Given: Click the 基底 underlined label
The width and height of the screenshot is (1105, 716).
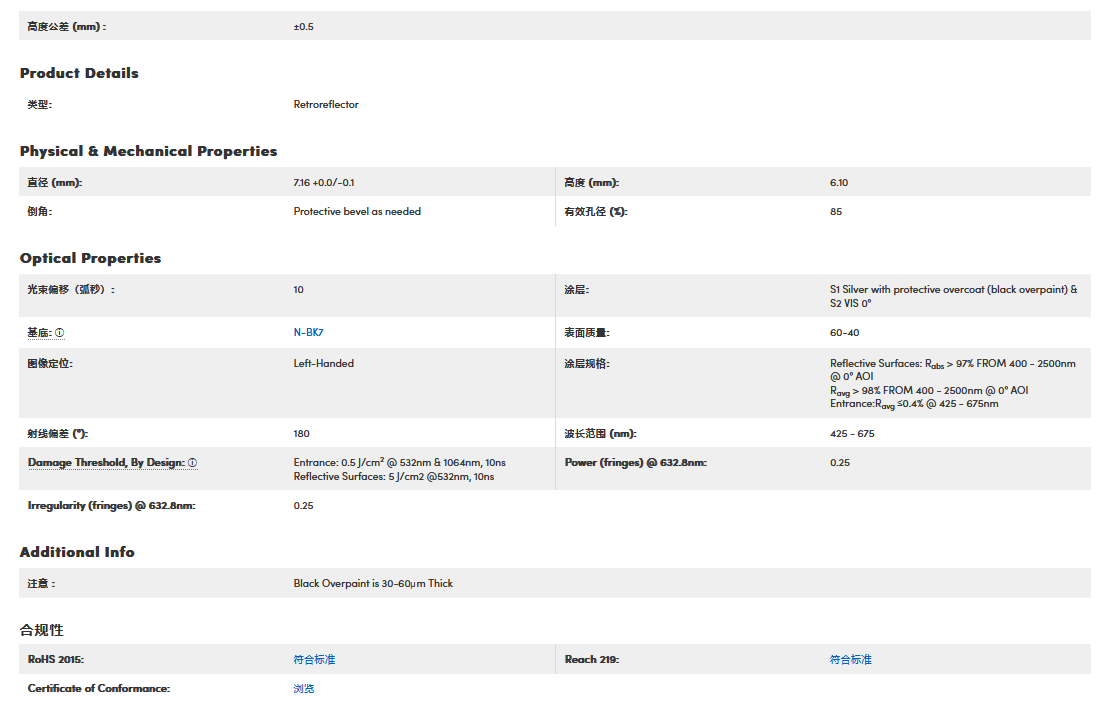Looking at the screenshot, I should coord(39,333).
